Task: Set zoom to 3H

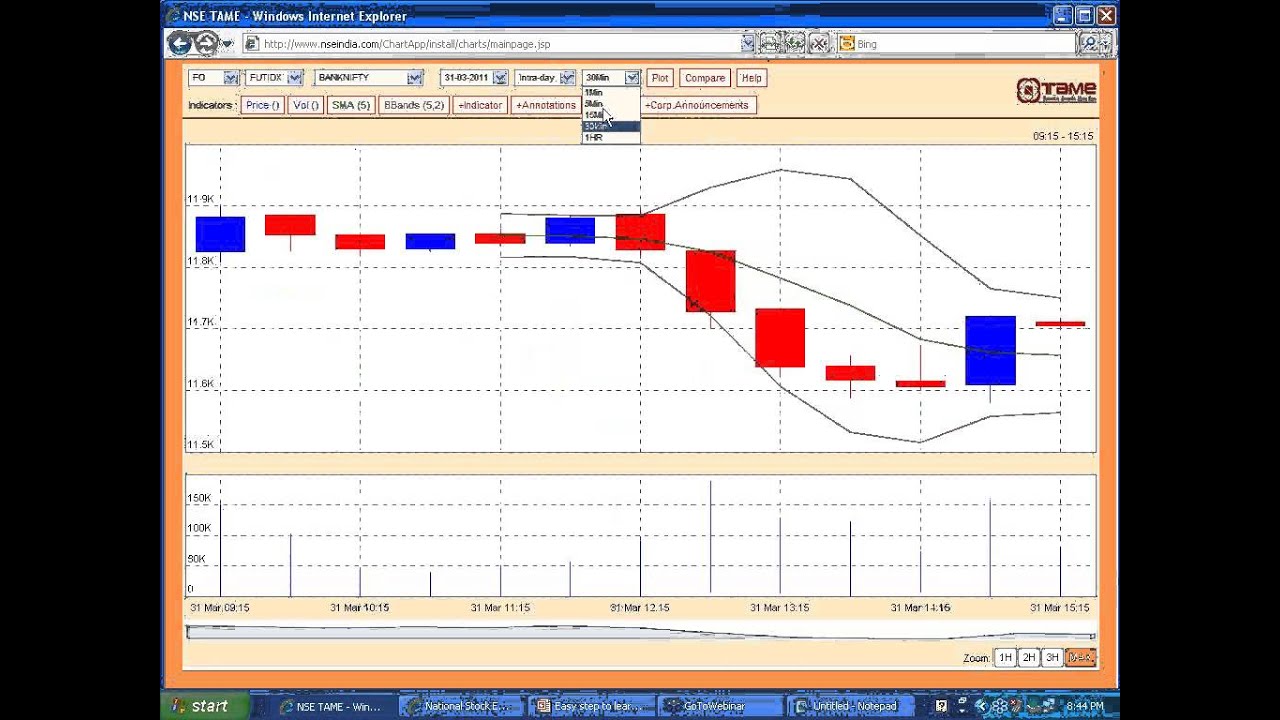Action: coord(1051,657)
